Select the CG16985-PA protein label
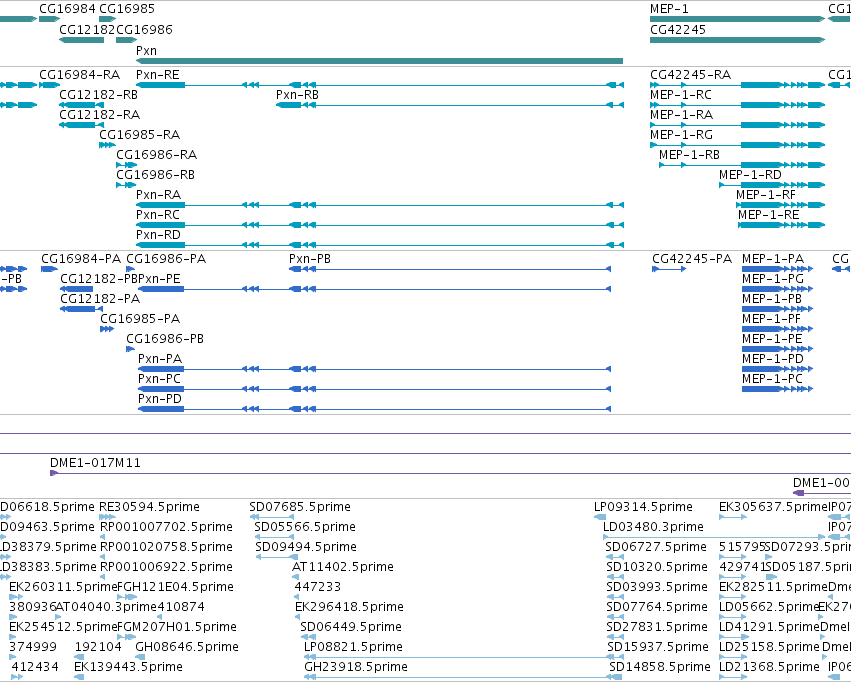This screenshot has height=682, width=851. (x=140, y=319)
